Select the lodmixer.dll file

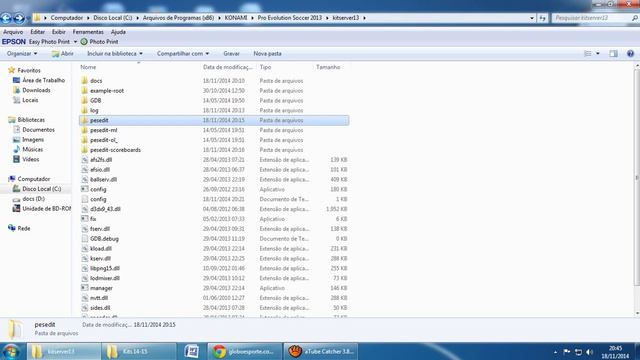tap(105, 278)
